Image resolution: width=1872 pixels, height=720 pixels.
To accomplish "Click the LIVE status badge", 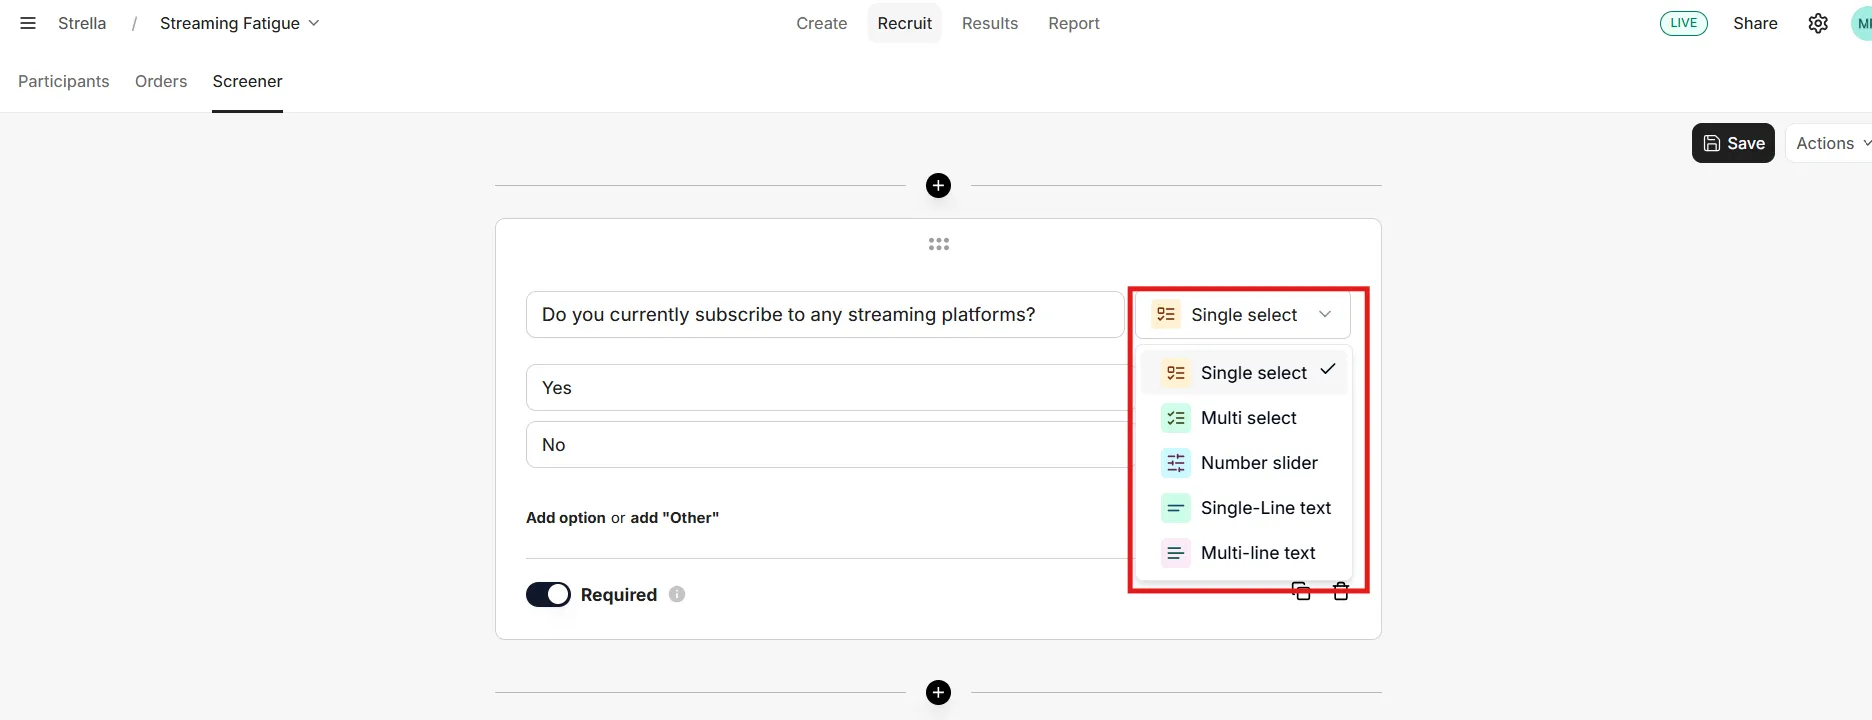I will coord(1684,23).
